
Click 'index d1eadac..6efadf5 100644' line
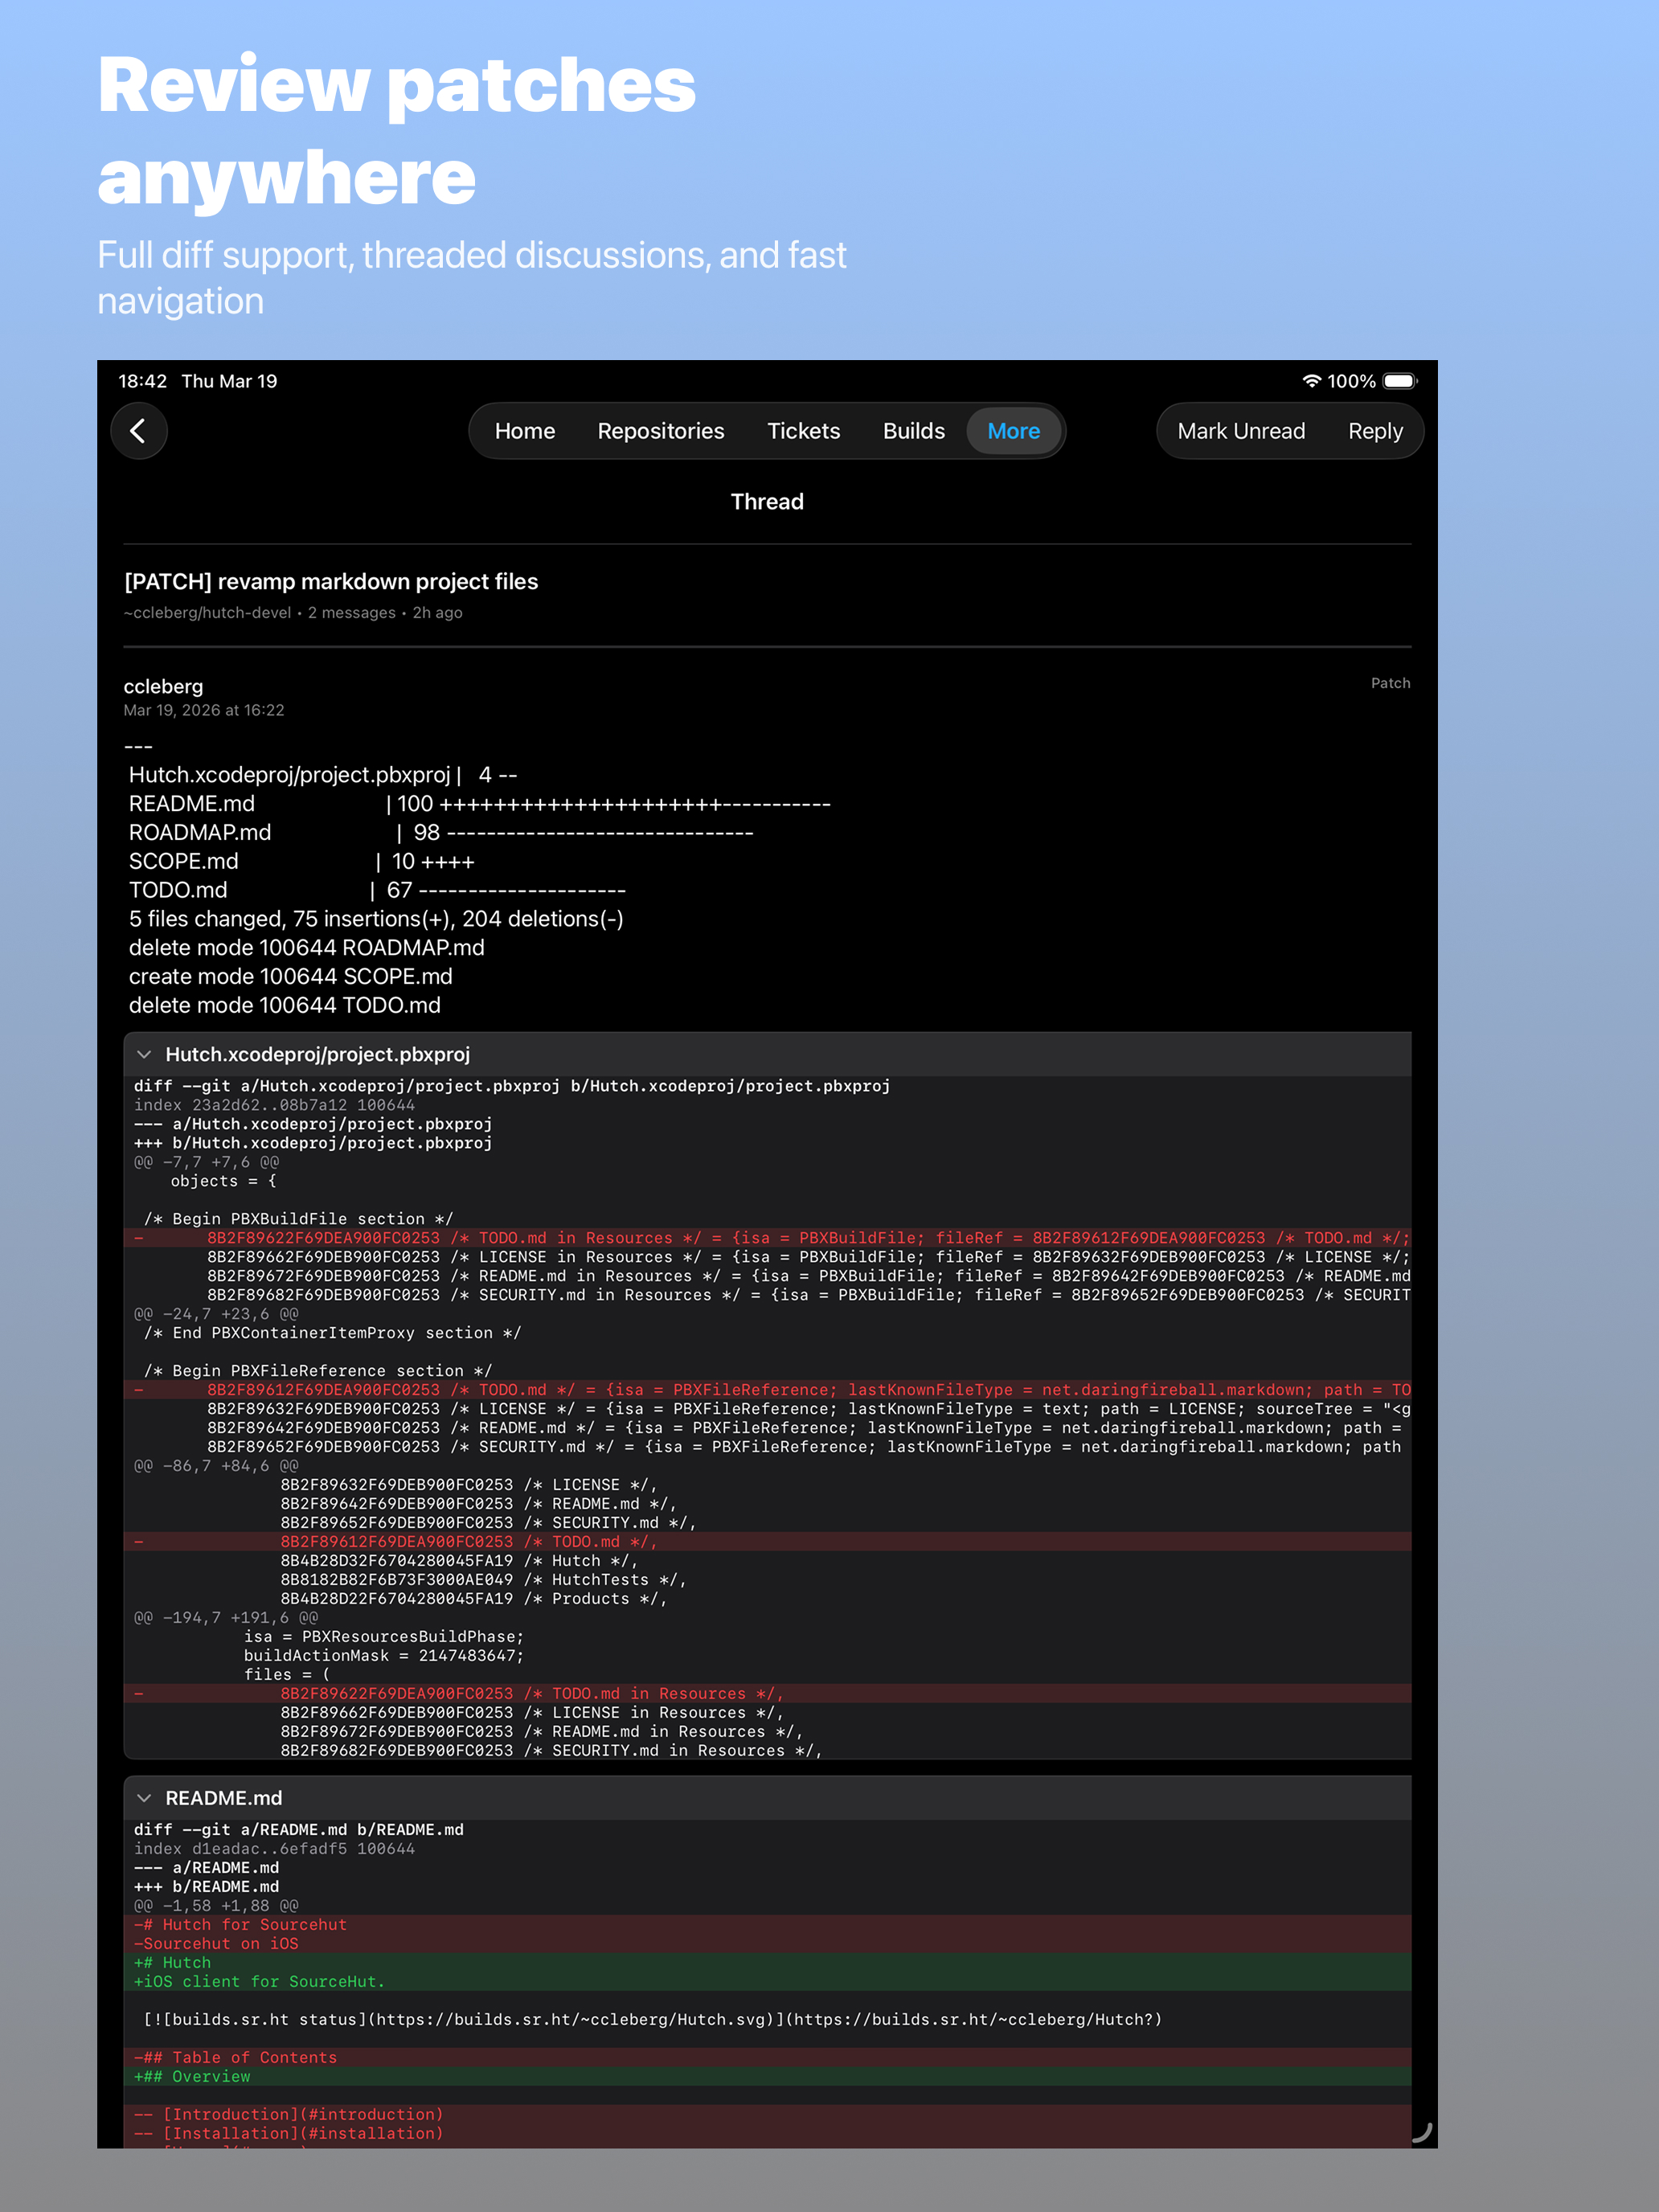(x=274, y=1849)
